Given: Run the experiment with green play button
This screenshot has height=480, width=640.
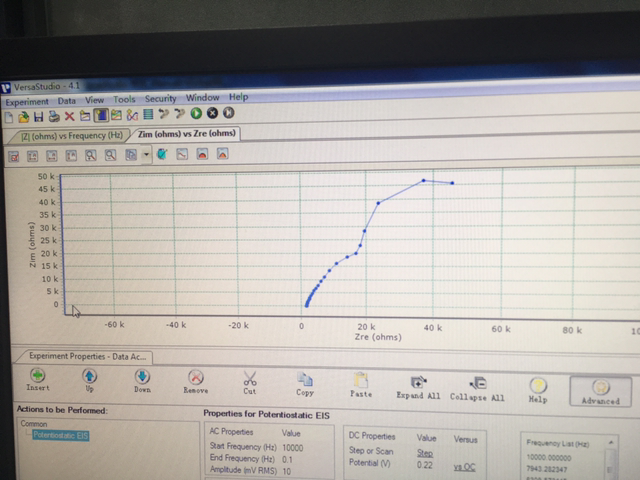Looking at the screenshot, I should (x=196, y=113).
